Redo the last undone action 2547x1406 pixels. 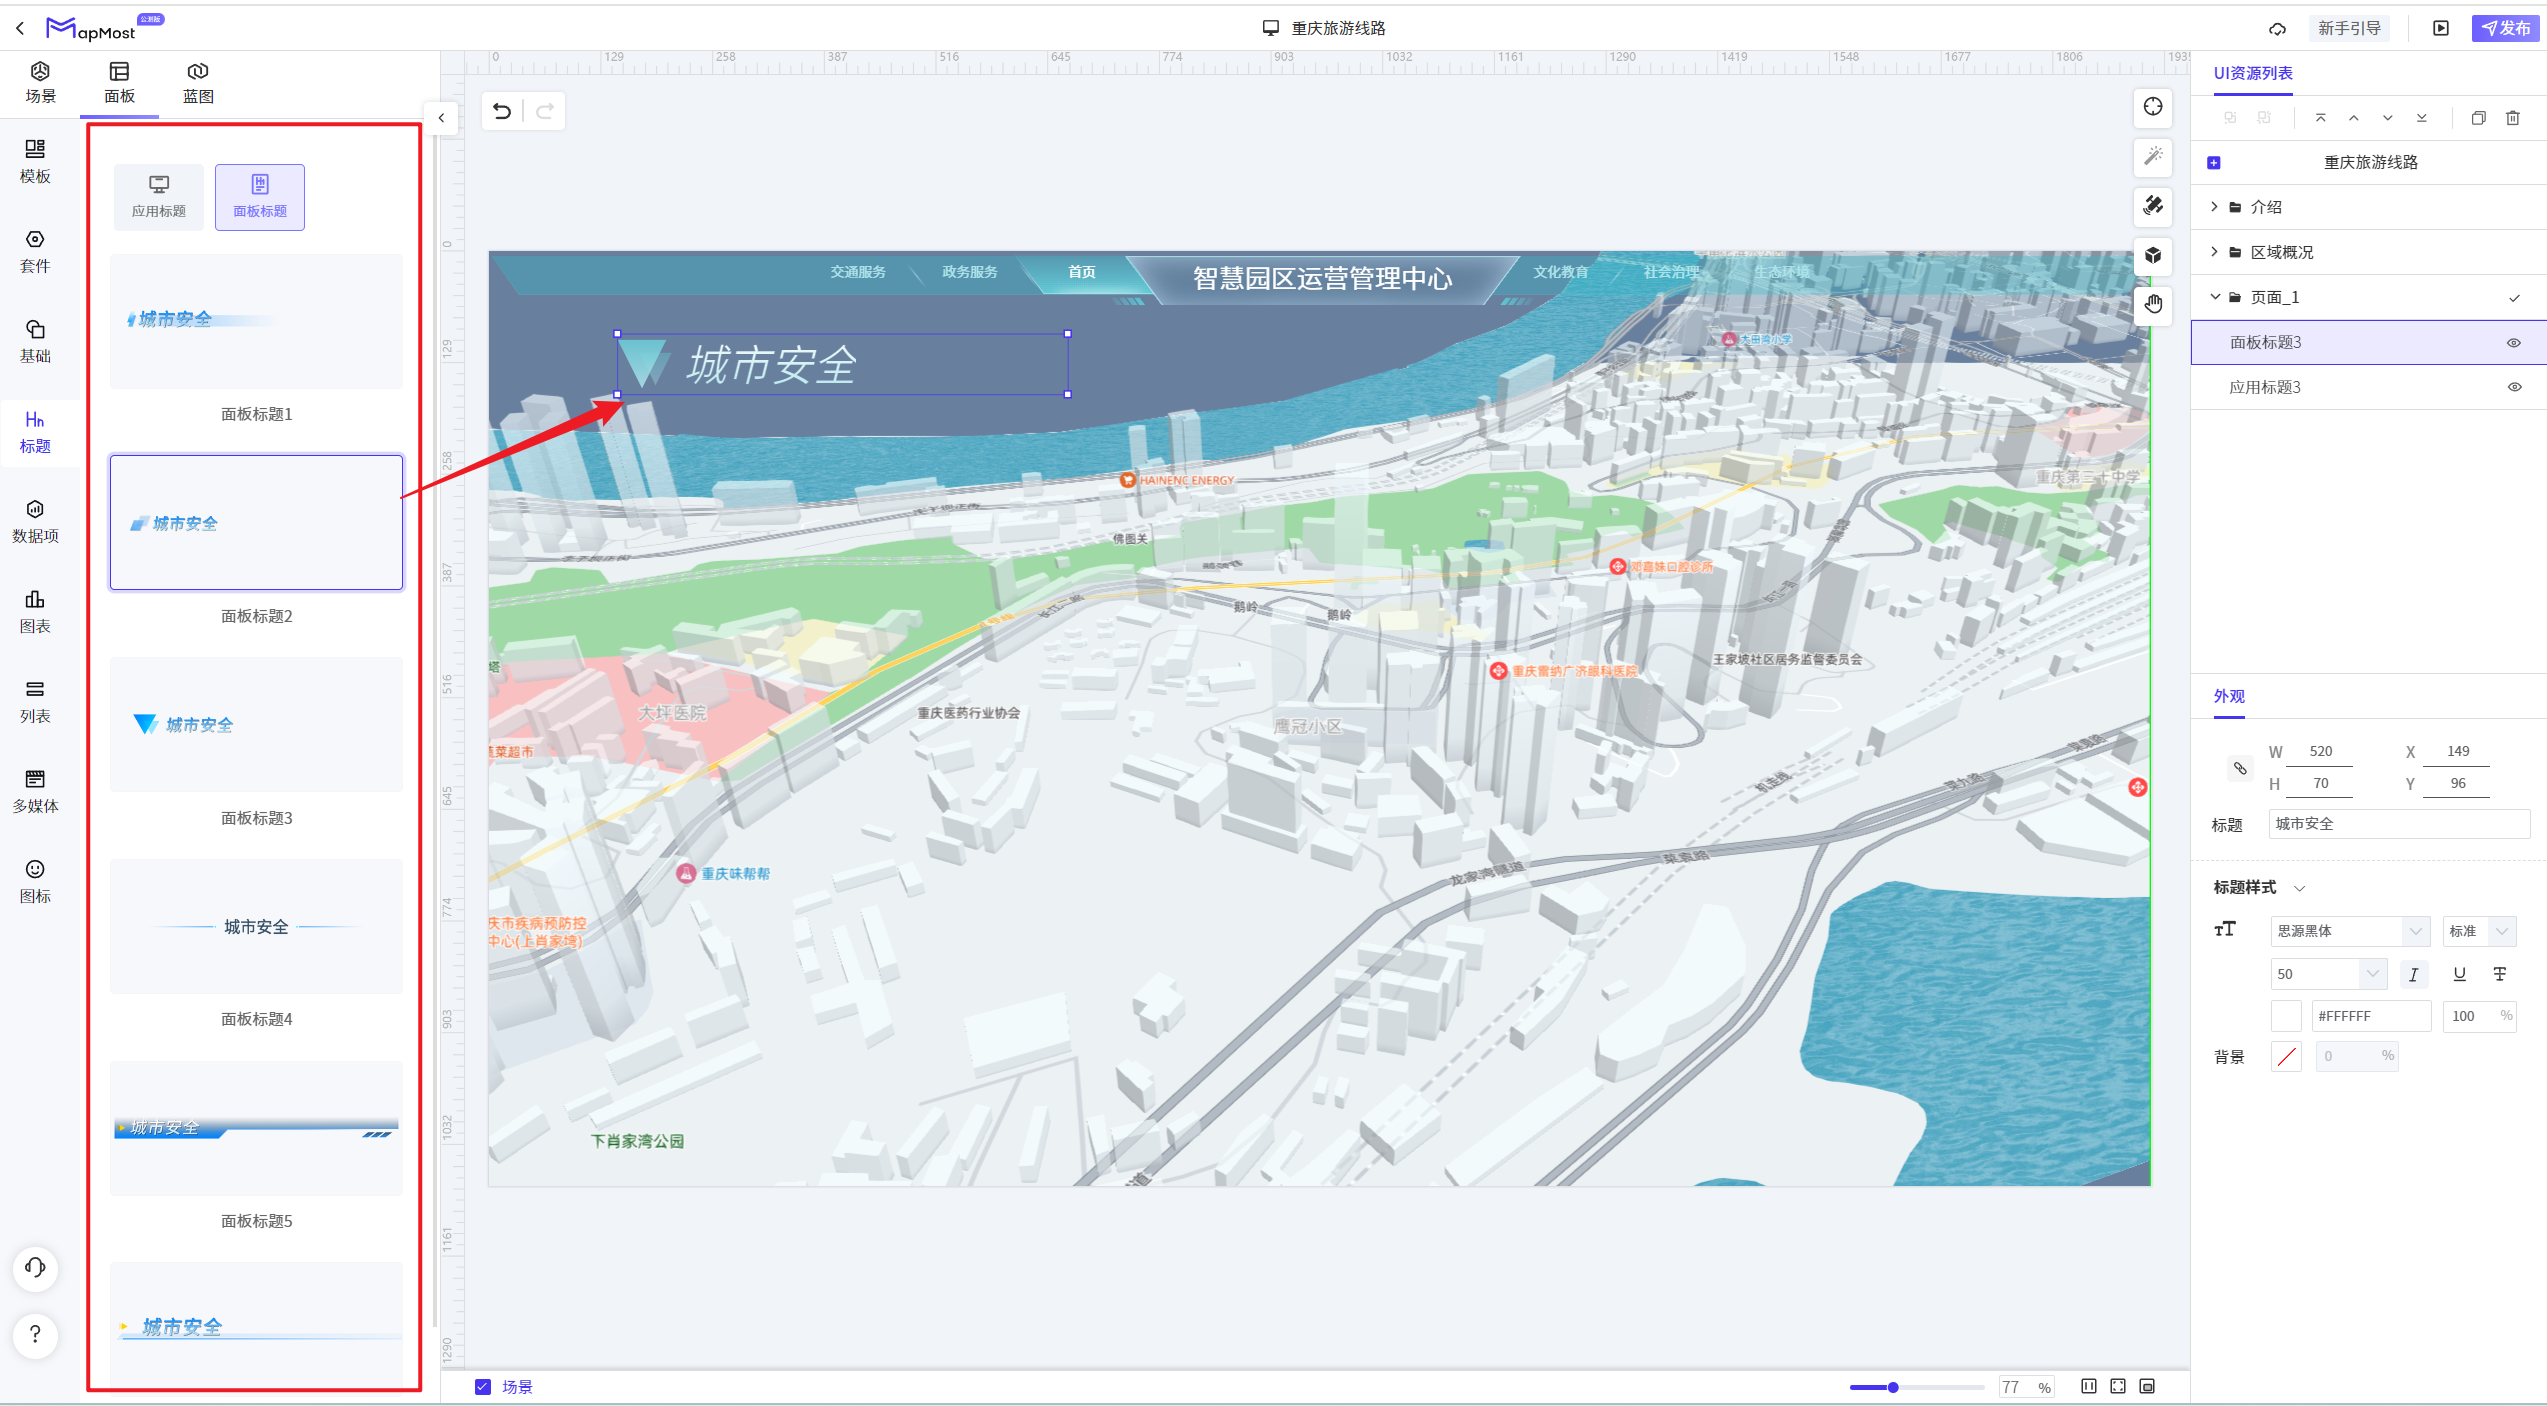(545, 111)
